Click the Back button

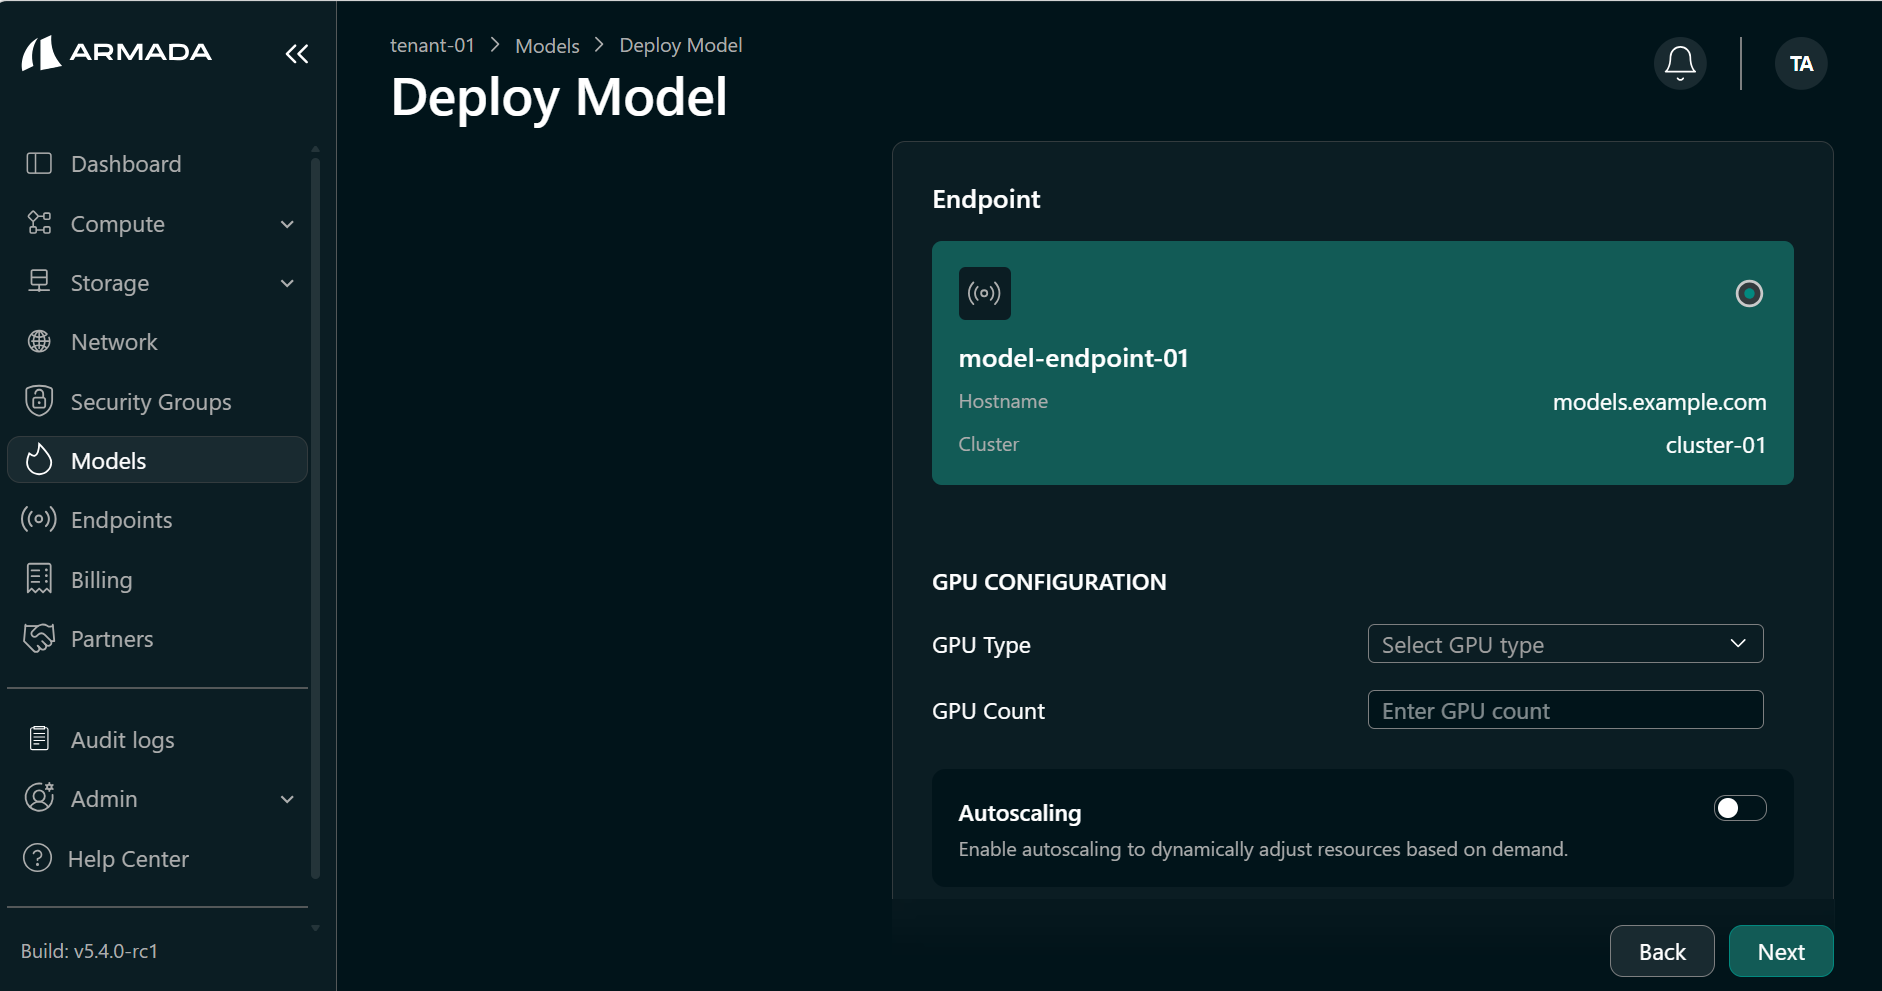(x=1662, y=951)
